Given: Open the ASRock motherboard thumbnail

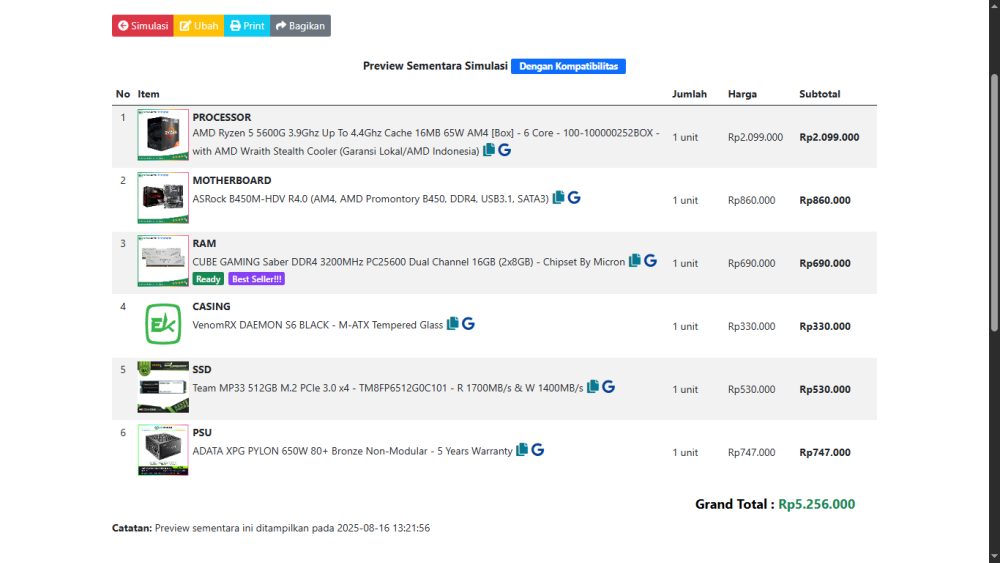Looking at the screenshot, I should click(x=163, y=198).
